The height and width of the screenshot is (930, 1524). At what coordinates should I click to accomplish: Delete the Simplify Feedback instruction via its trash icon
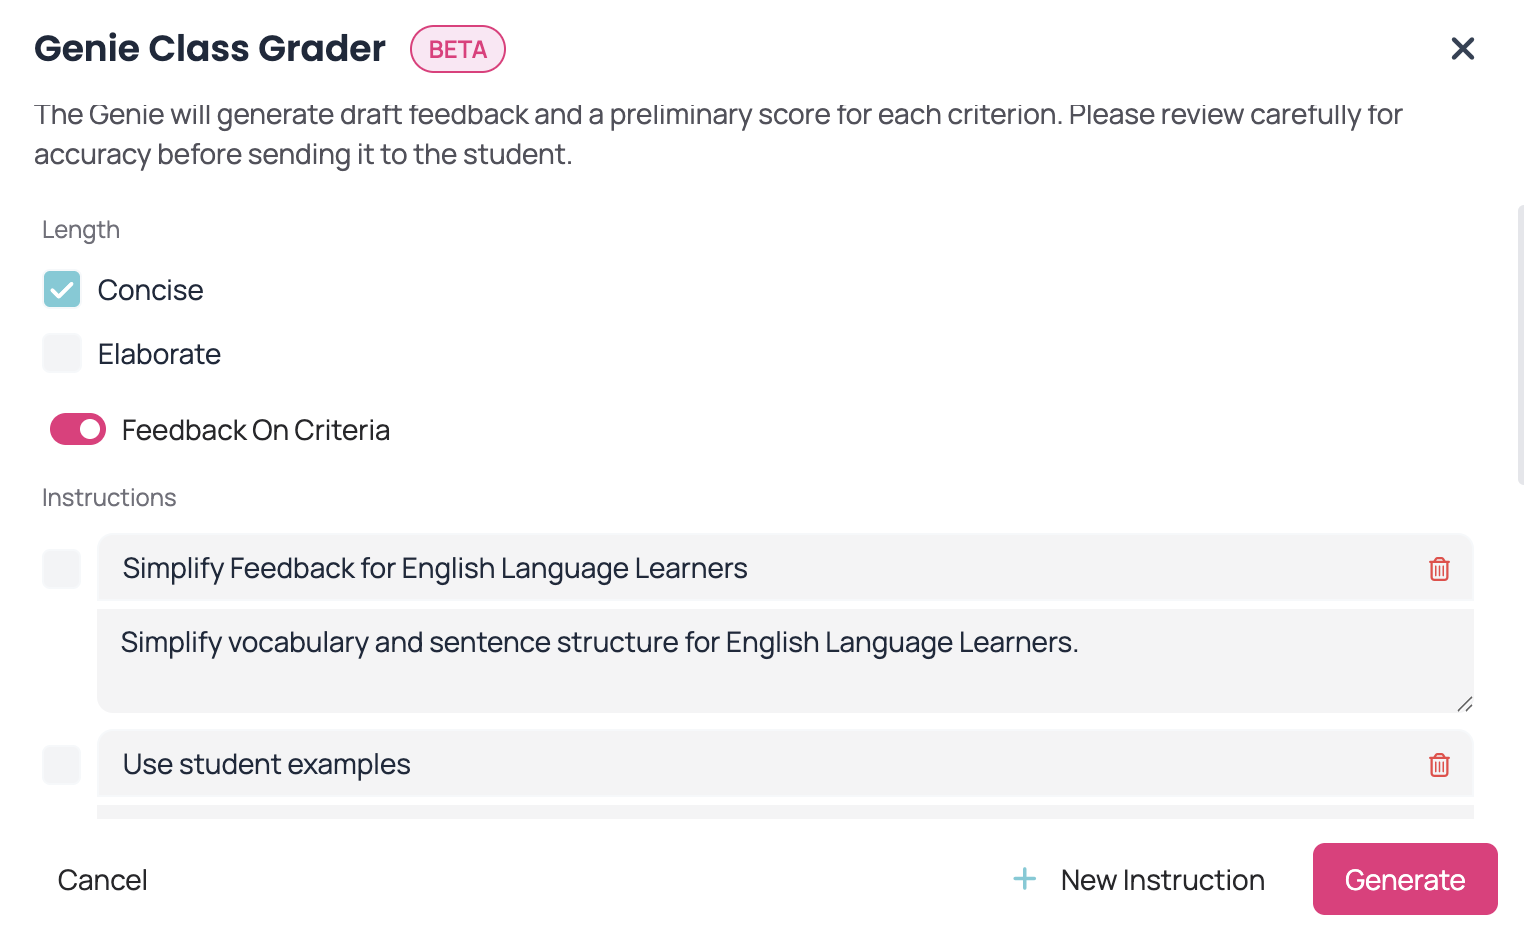(1439, 569)
